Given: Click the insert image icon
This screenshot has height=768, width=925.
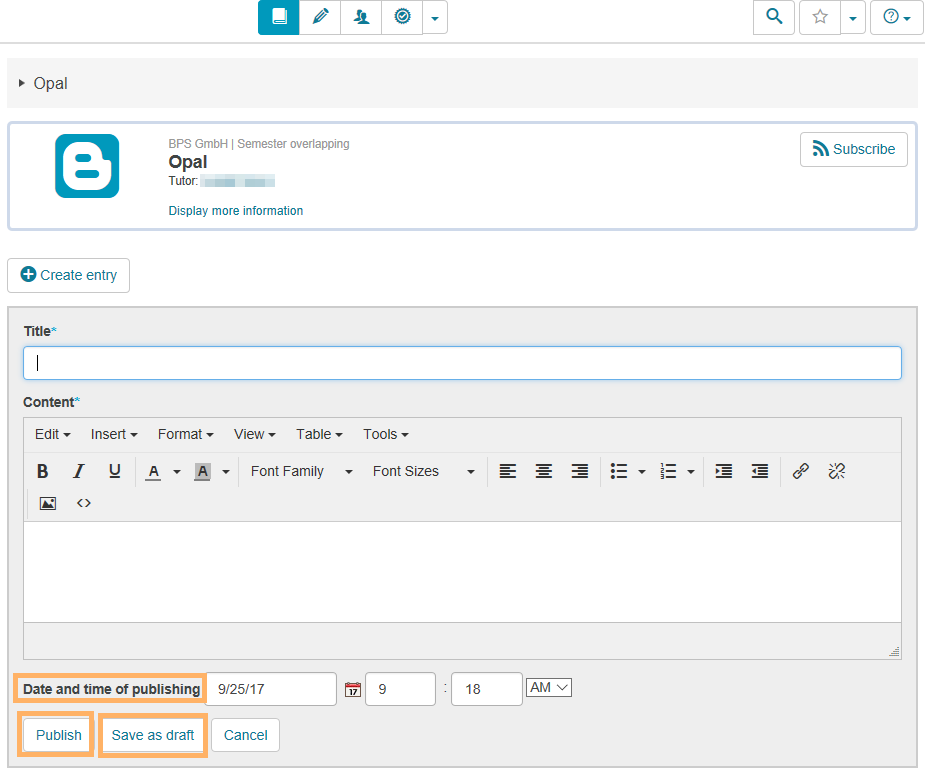Looking at the screenshot, I should coord(47,503).
